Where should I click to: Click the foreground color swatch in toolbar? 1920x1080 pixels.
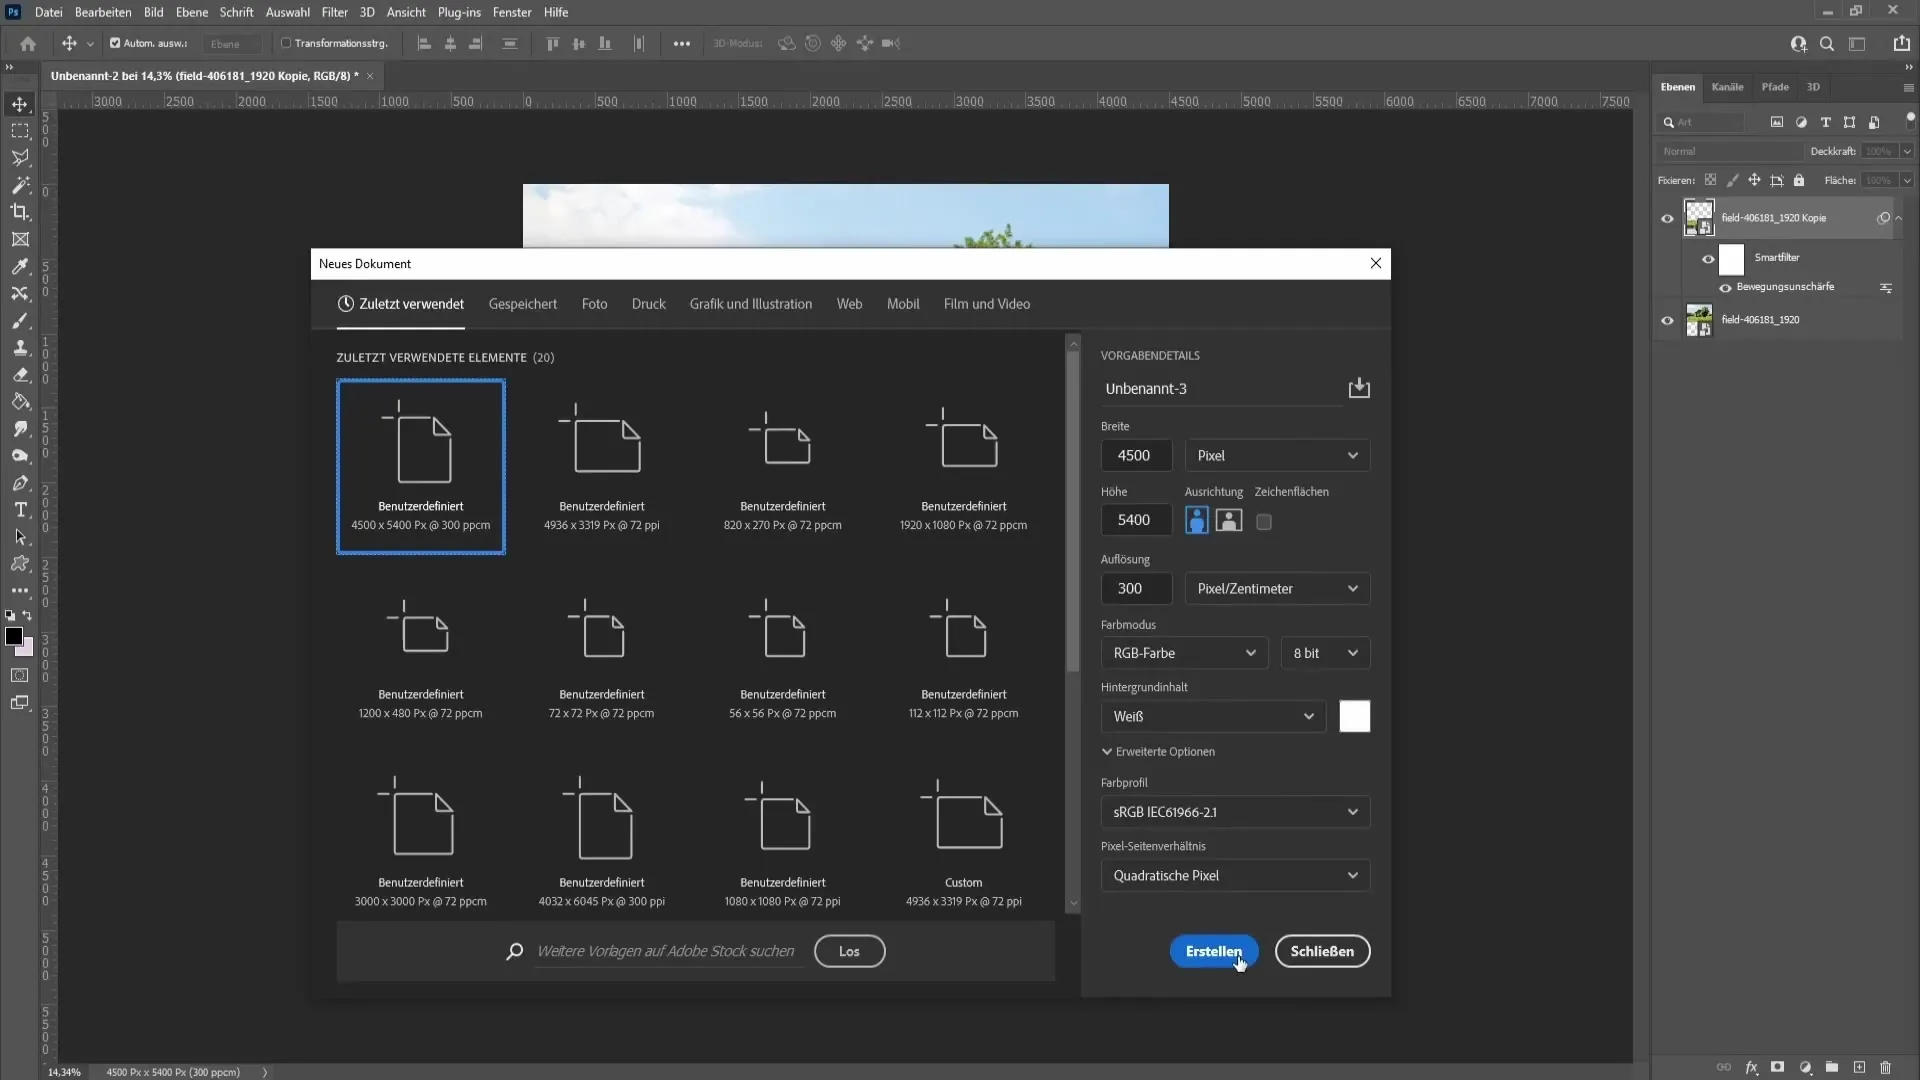pyautogui.click(x=13, y=636)
